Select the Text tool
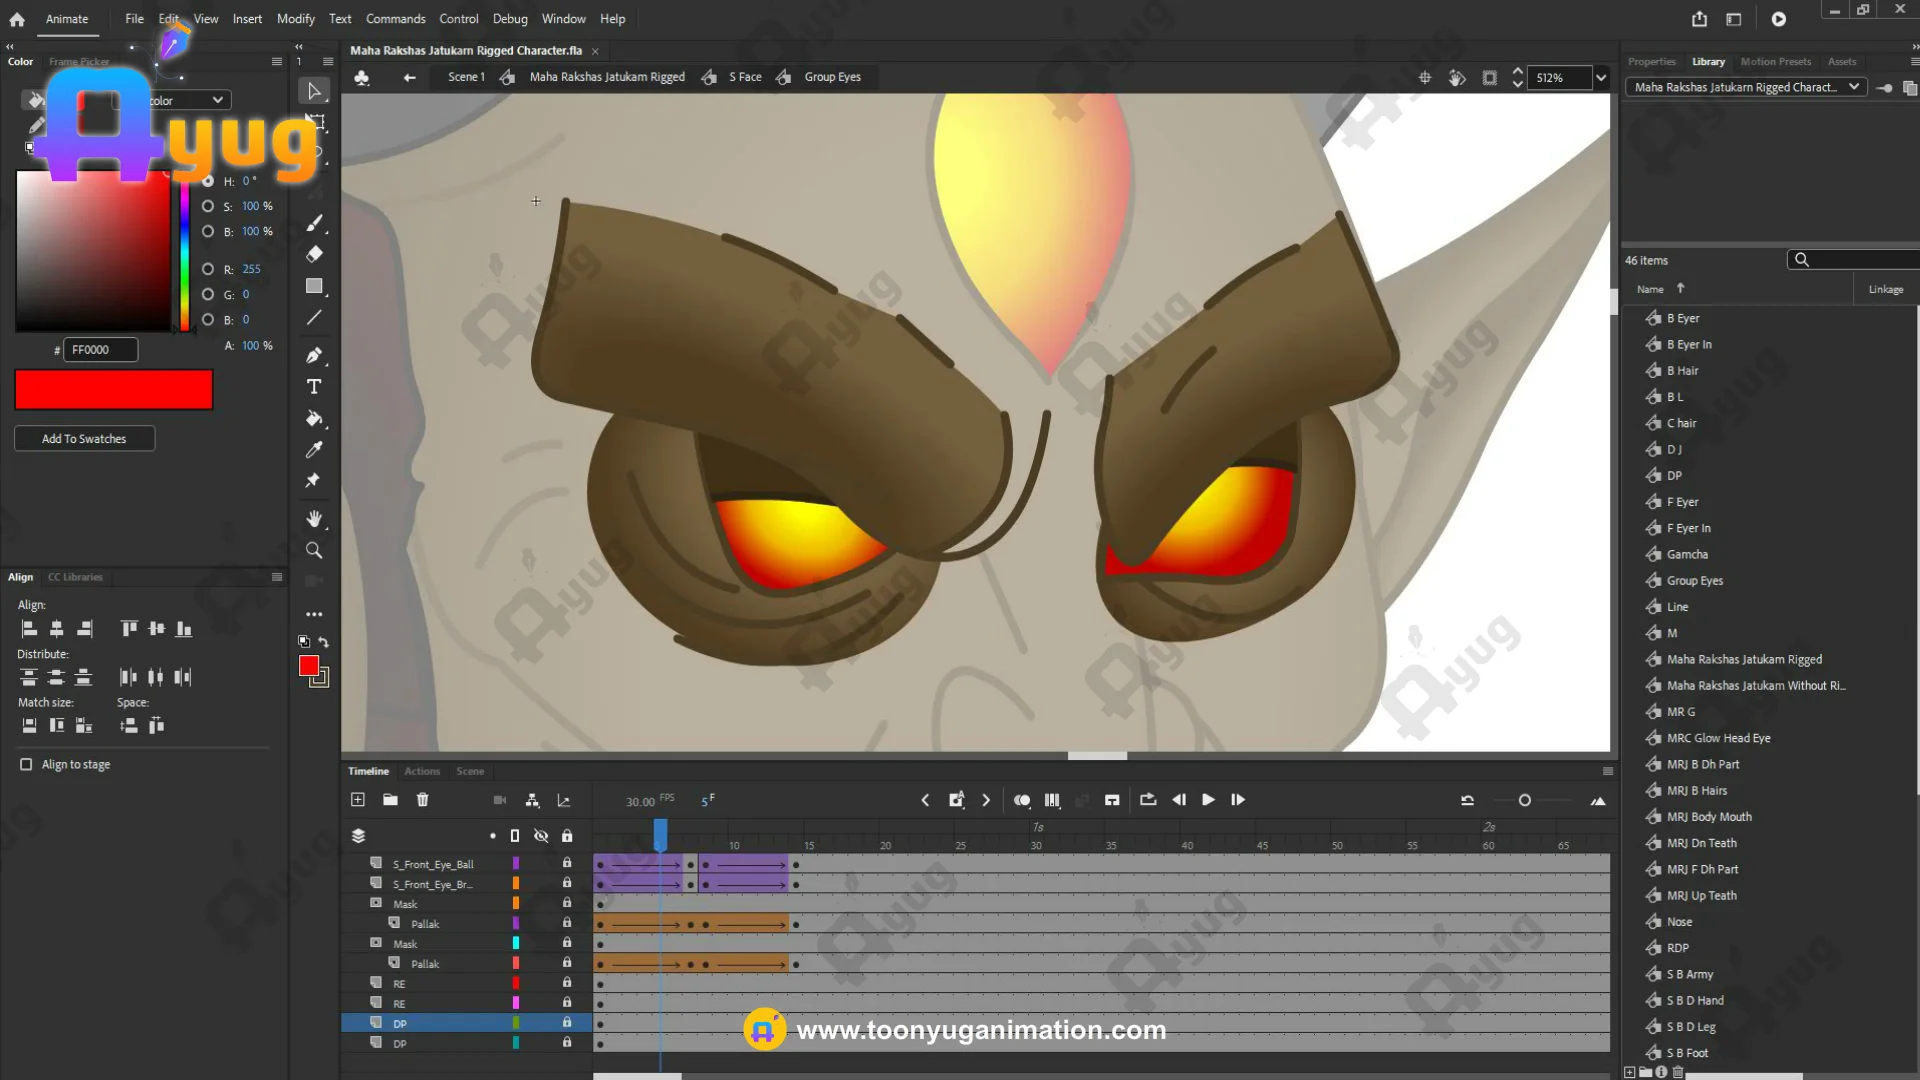 314,387
